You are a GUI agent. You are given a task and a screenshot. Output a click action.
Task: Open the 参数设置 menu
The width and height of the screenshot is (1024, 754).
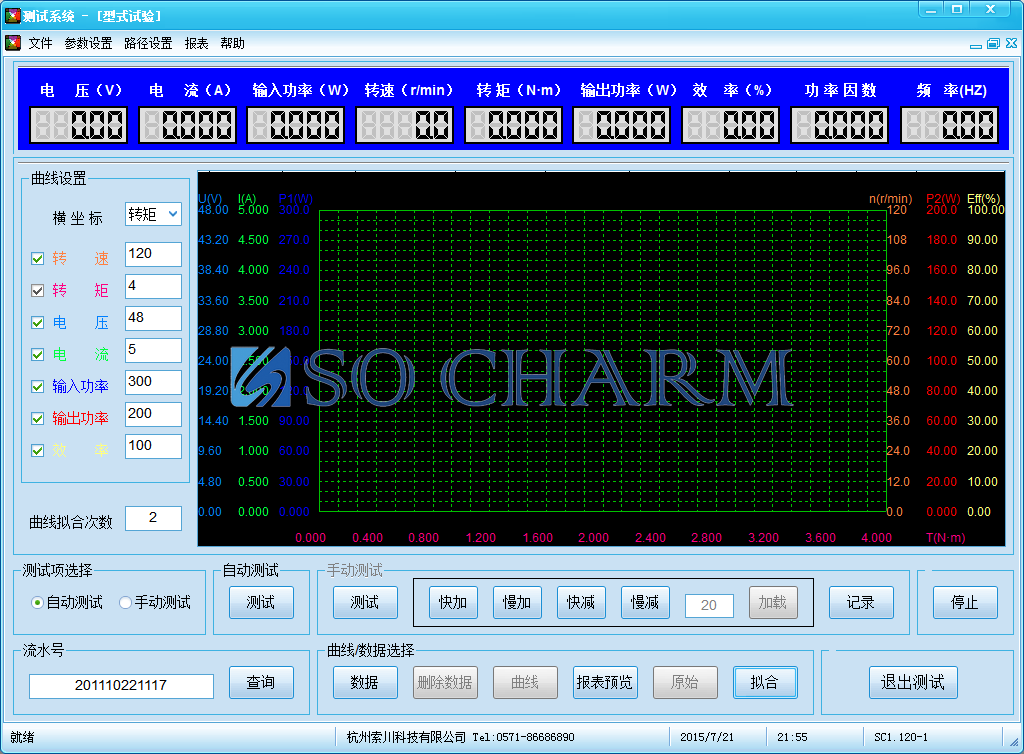(x=88, y=43)
